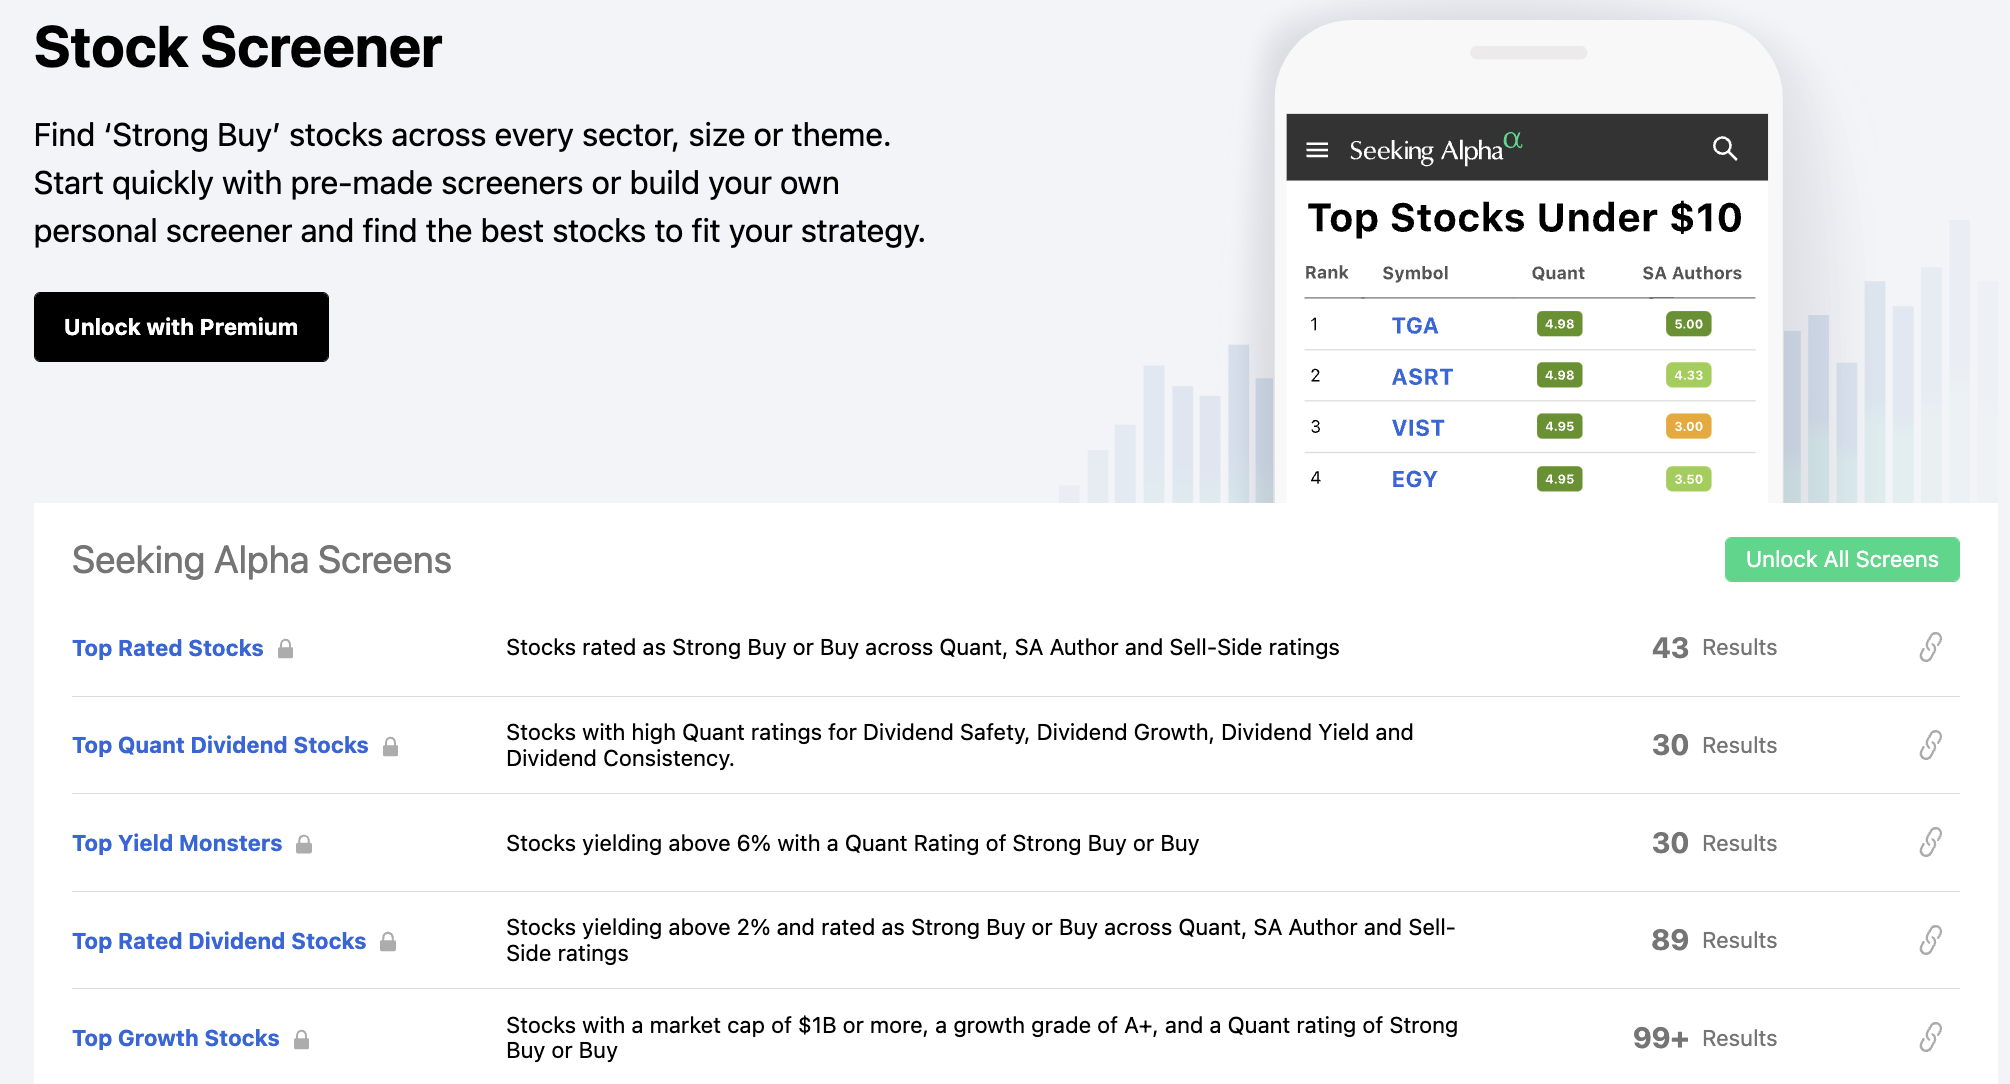The width and height of the screenshot is (2010, 1084).
Task: Click the share link icon for Top Rated Stocks
Action: [1931, 647]
